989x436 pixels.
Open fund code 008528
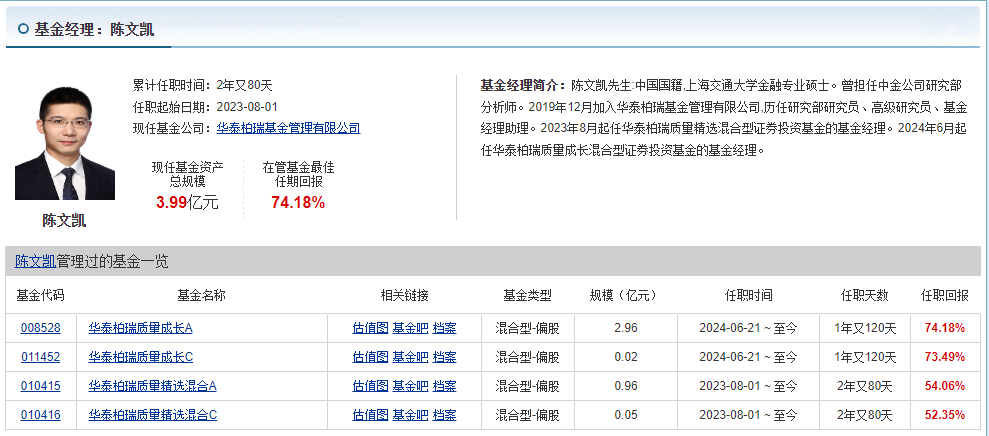(40, 328)
